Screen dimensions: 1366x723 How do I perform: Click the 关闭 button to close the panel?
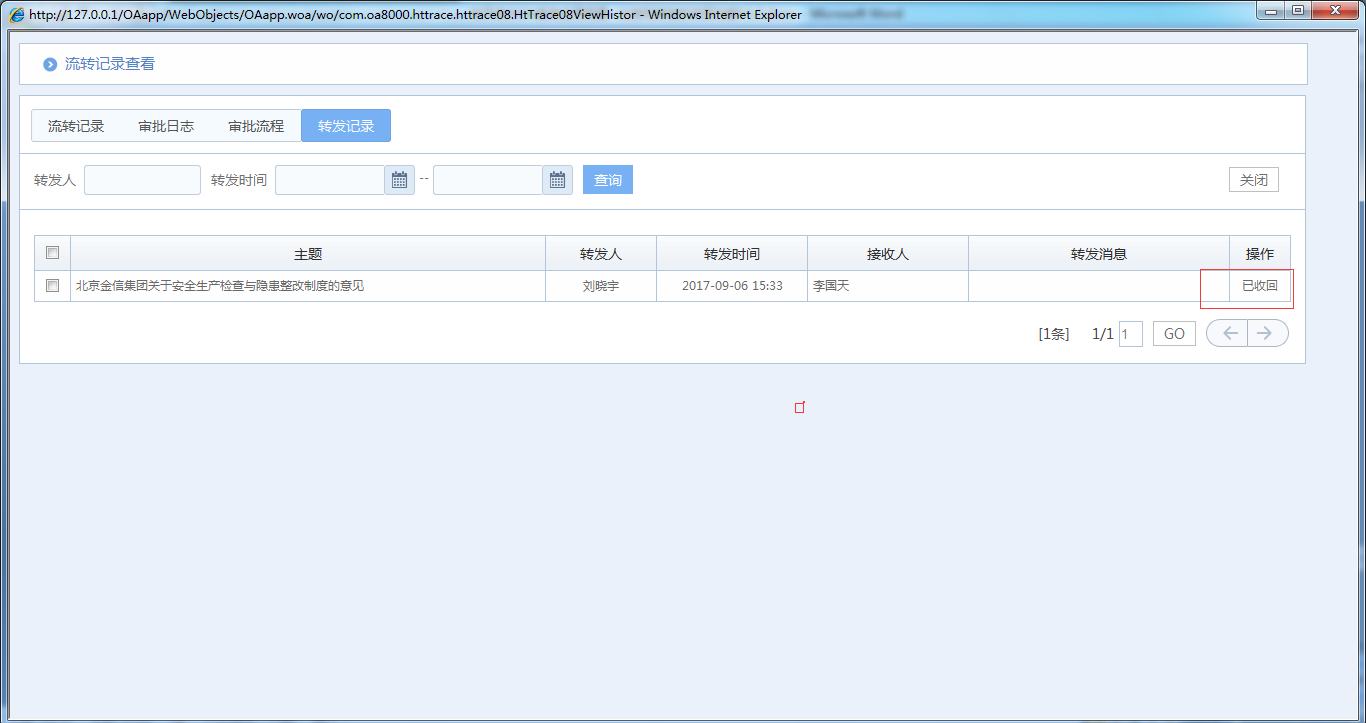tap(1254, 179)
